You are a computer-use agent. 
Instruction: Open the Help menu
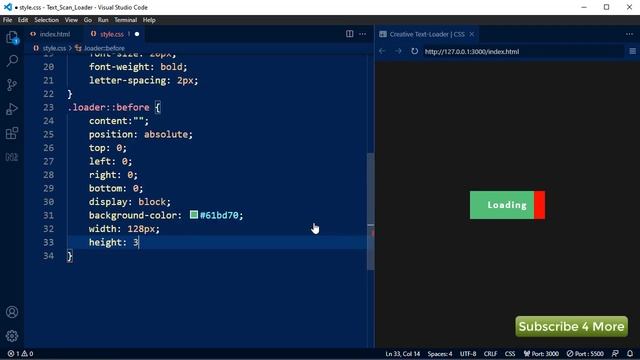(149, 20)
